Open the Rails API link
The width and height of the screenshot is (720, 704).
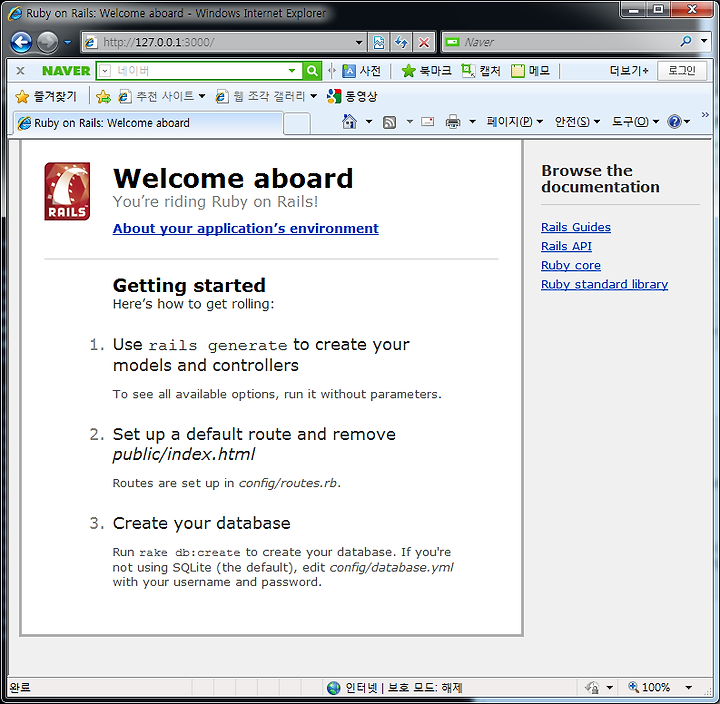click(x=566, y=247)
